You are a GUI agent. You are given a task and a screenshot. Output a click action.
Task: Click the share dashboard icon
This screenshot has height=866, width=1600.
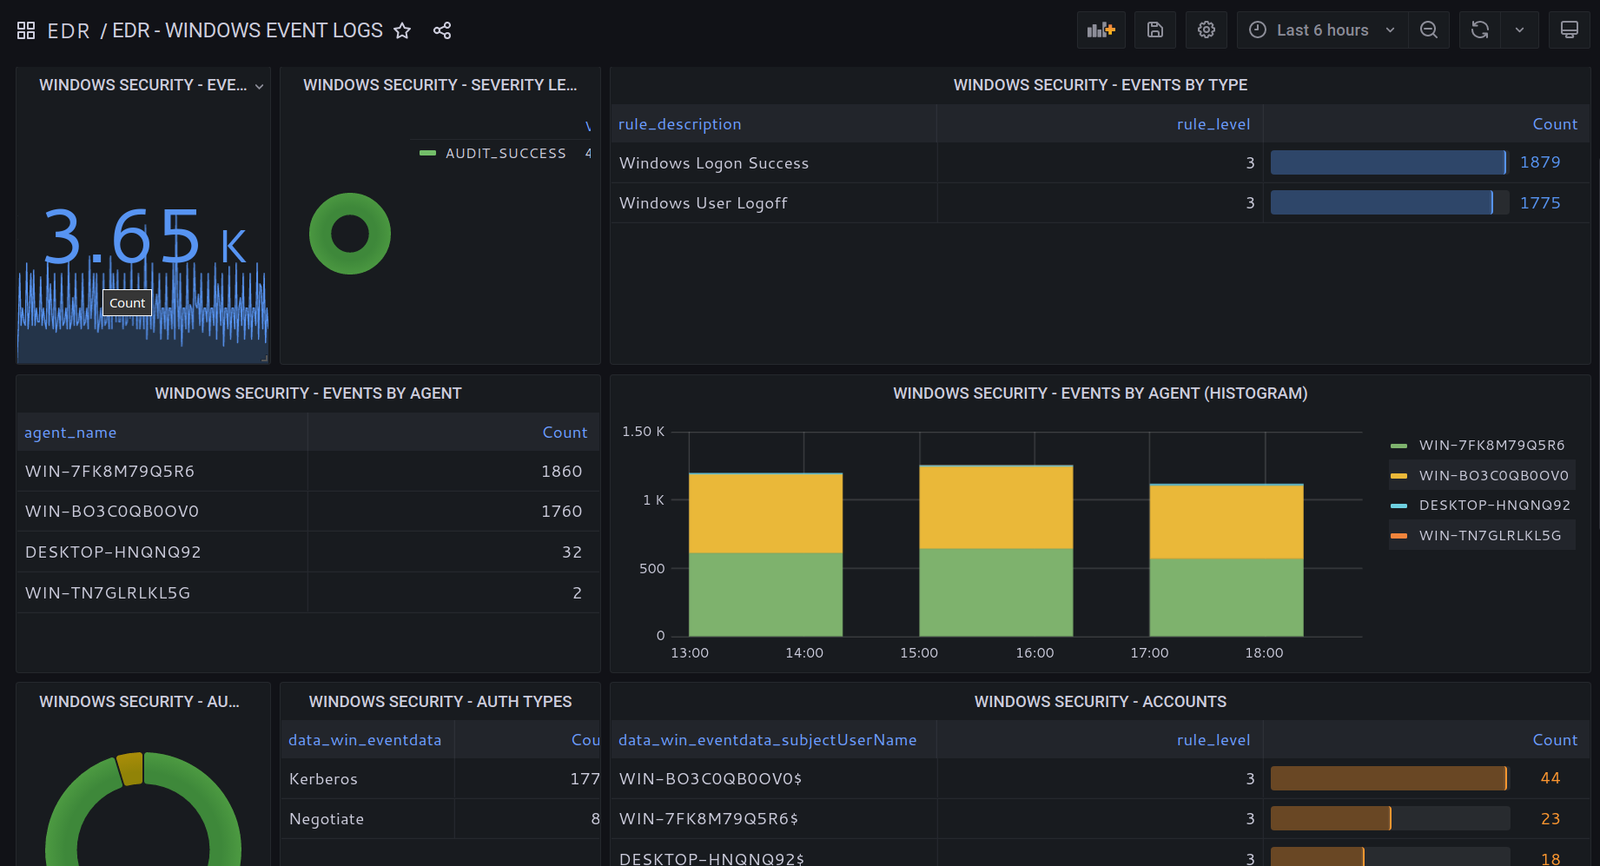pyautogui.click(x=442, y=31)
